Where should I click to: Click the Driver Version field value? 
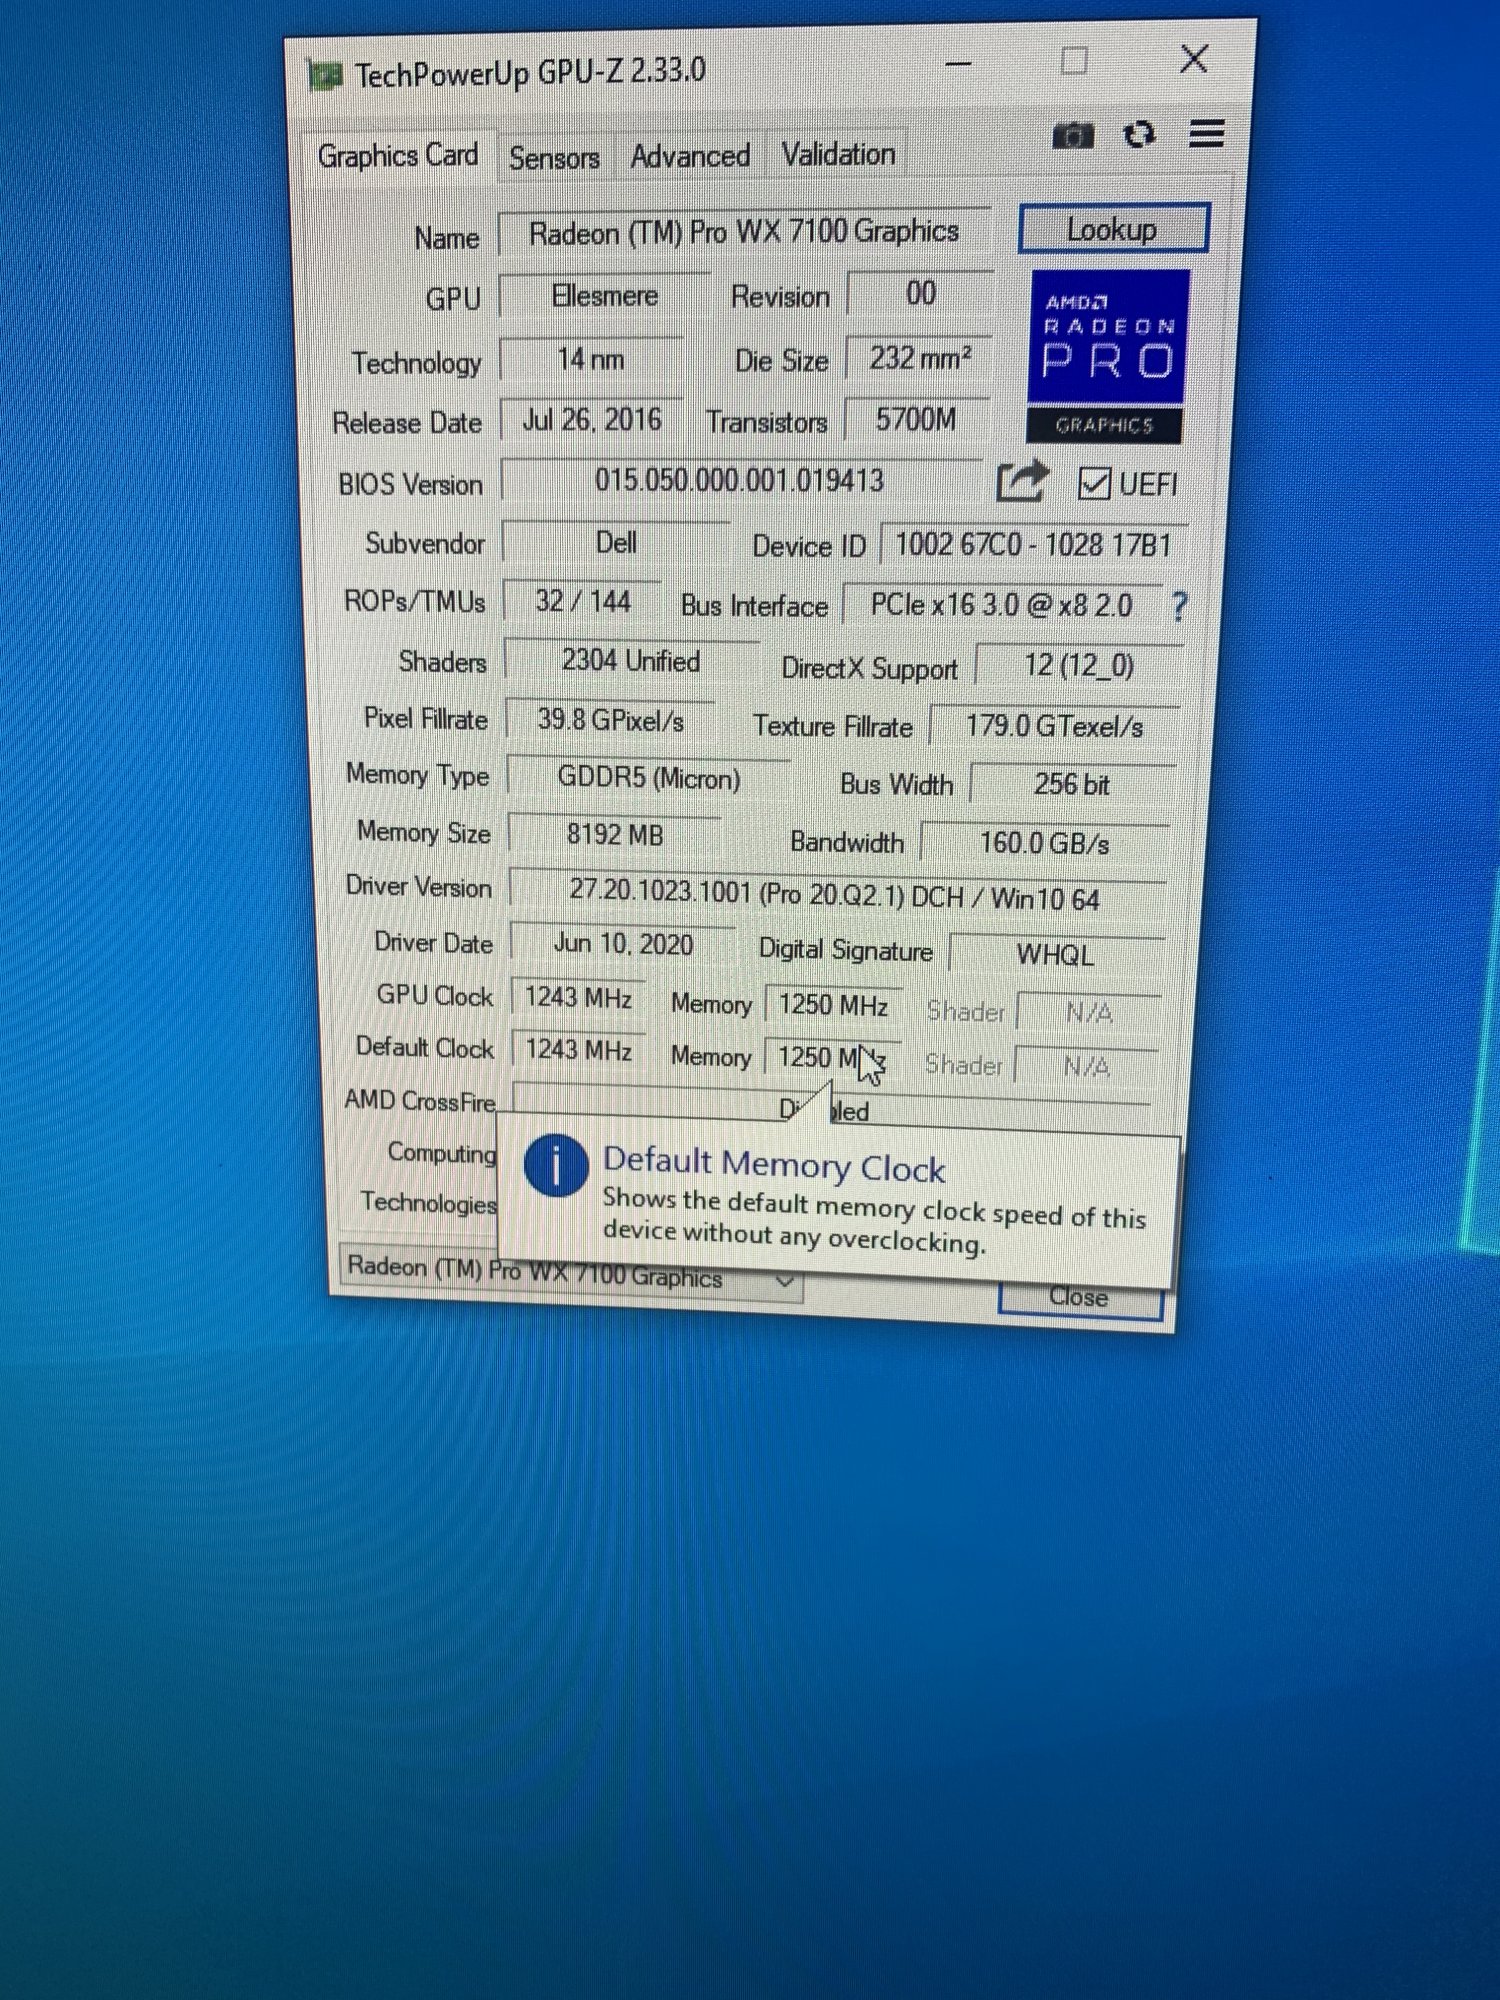click(x=837, y=893)
